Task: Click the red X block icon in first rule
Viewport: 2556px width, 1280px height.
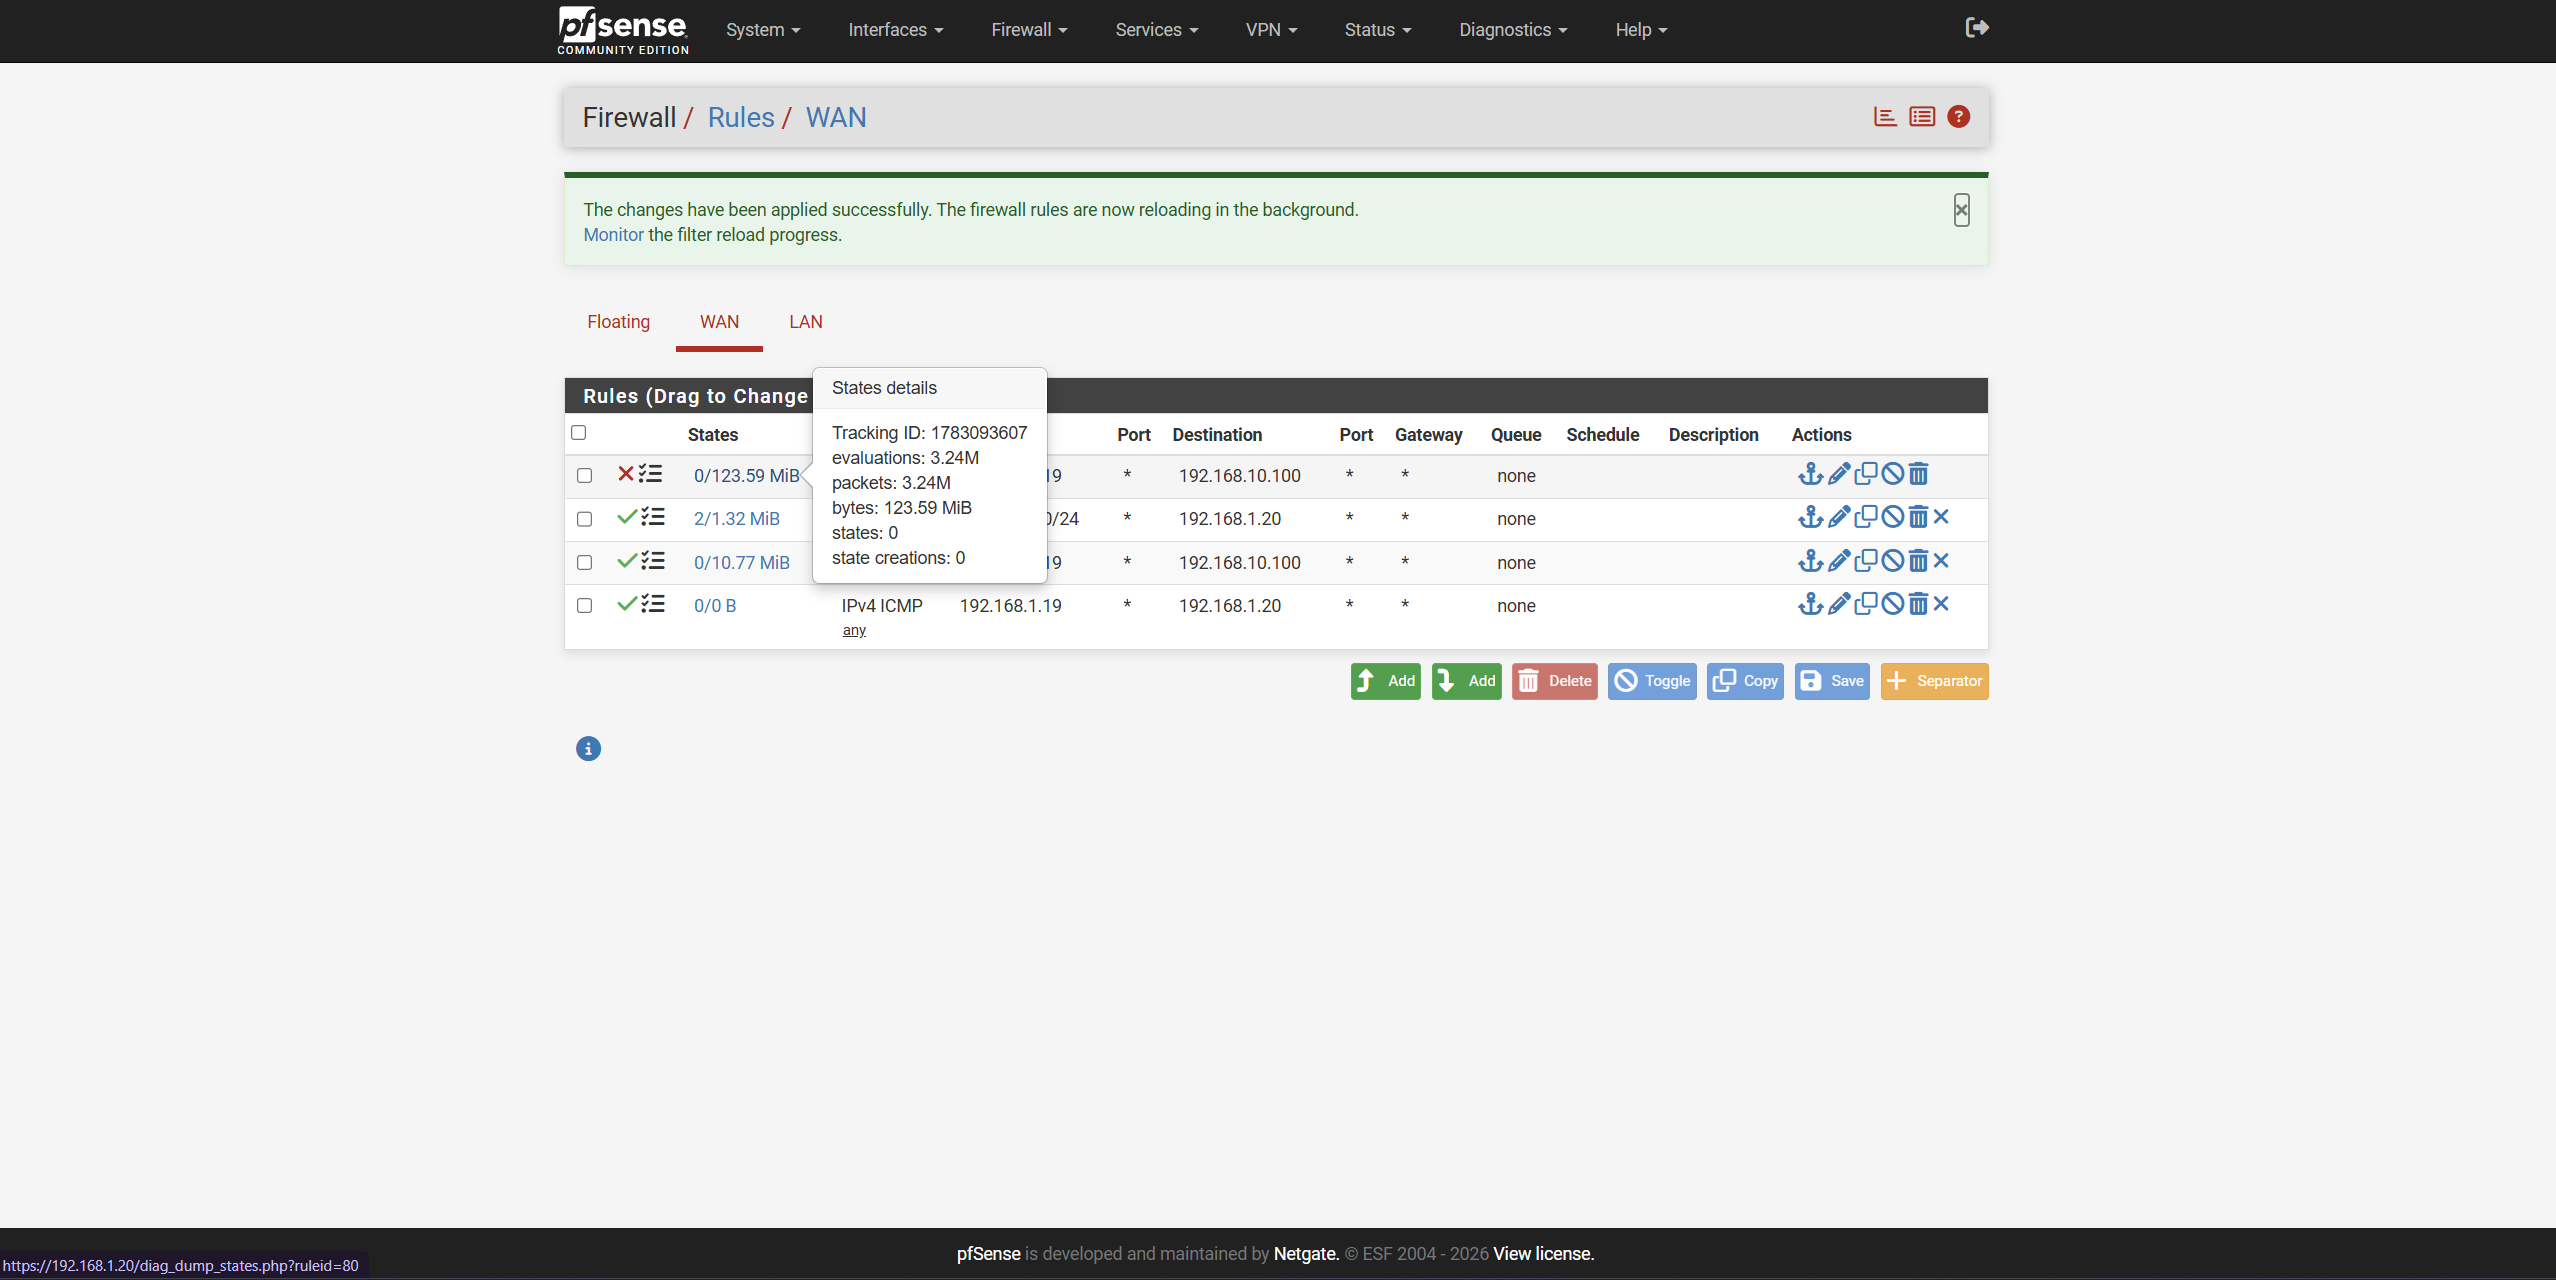Action: 626,474
